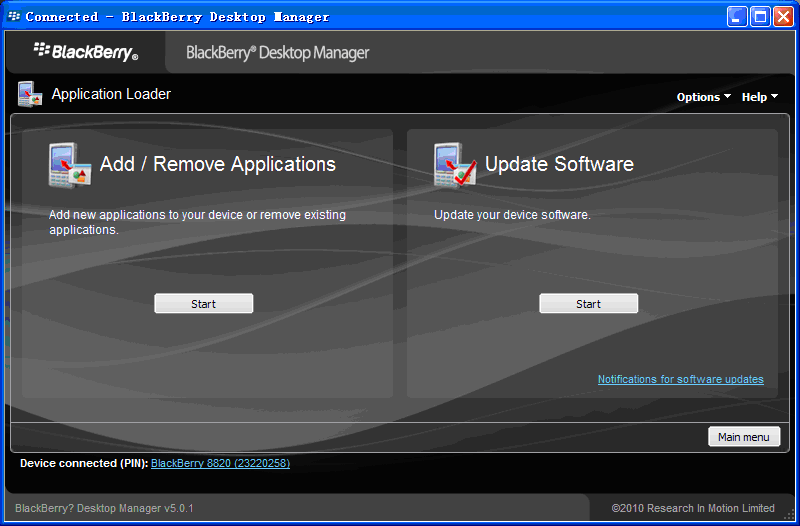Click the Update Software checkmark icon
The width and height of the screenshot is (800, 526).
[455, 165]
